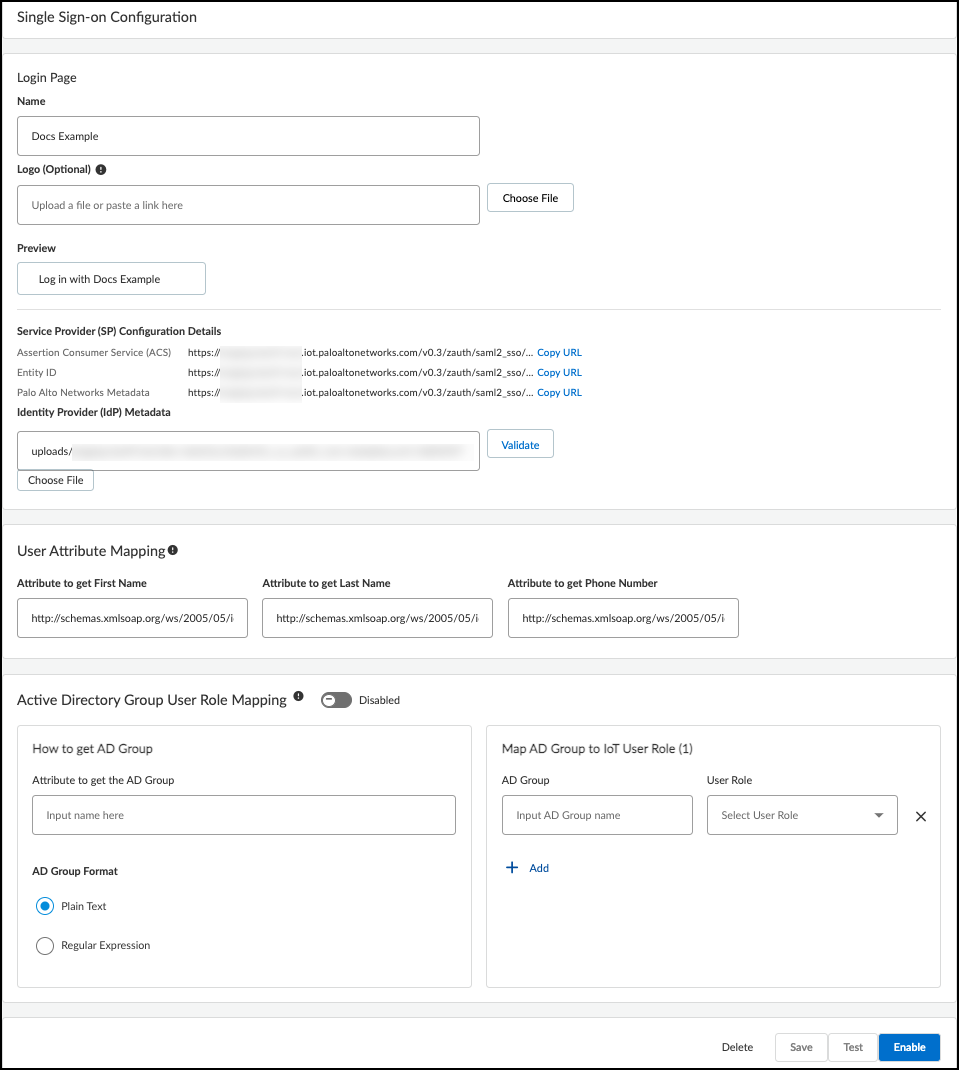
Task: Click the User Attribute Mapping info icon
Action: tap(173, 550)
